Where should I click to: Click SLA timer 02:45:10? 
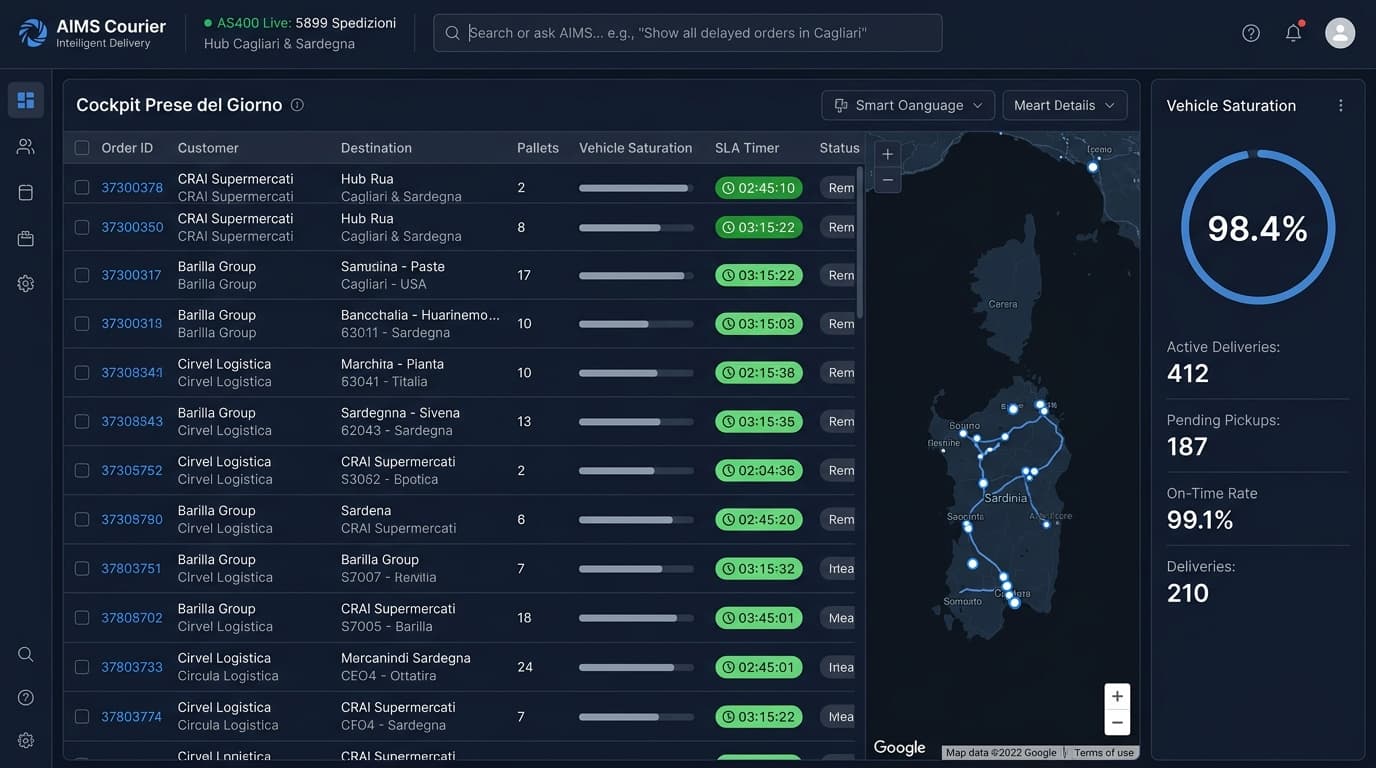coord(759,187)
